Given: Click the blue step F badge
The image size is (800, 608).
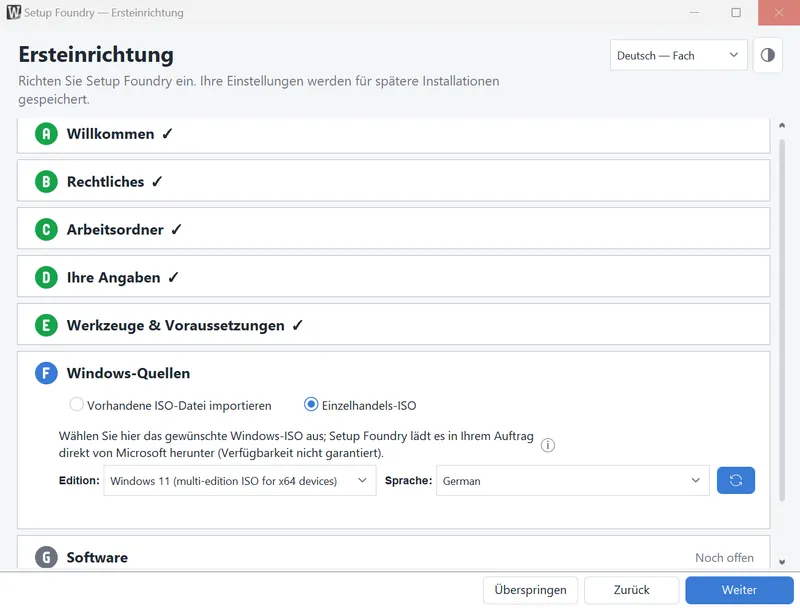Looking at the screenshot, I should (x=46, y=373).
